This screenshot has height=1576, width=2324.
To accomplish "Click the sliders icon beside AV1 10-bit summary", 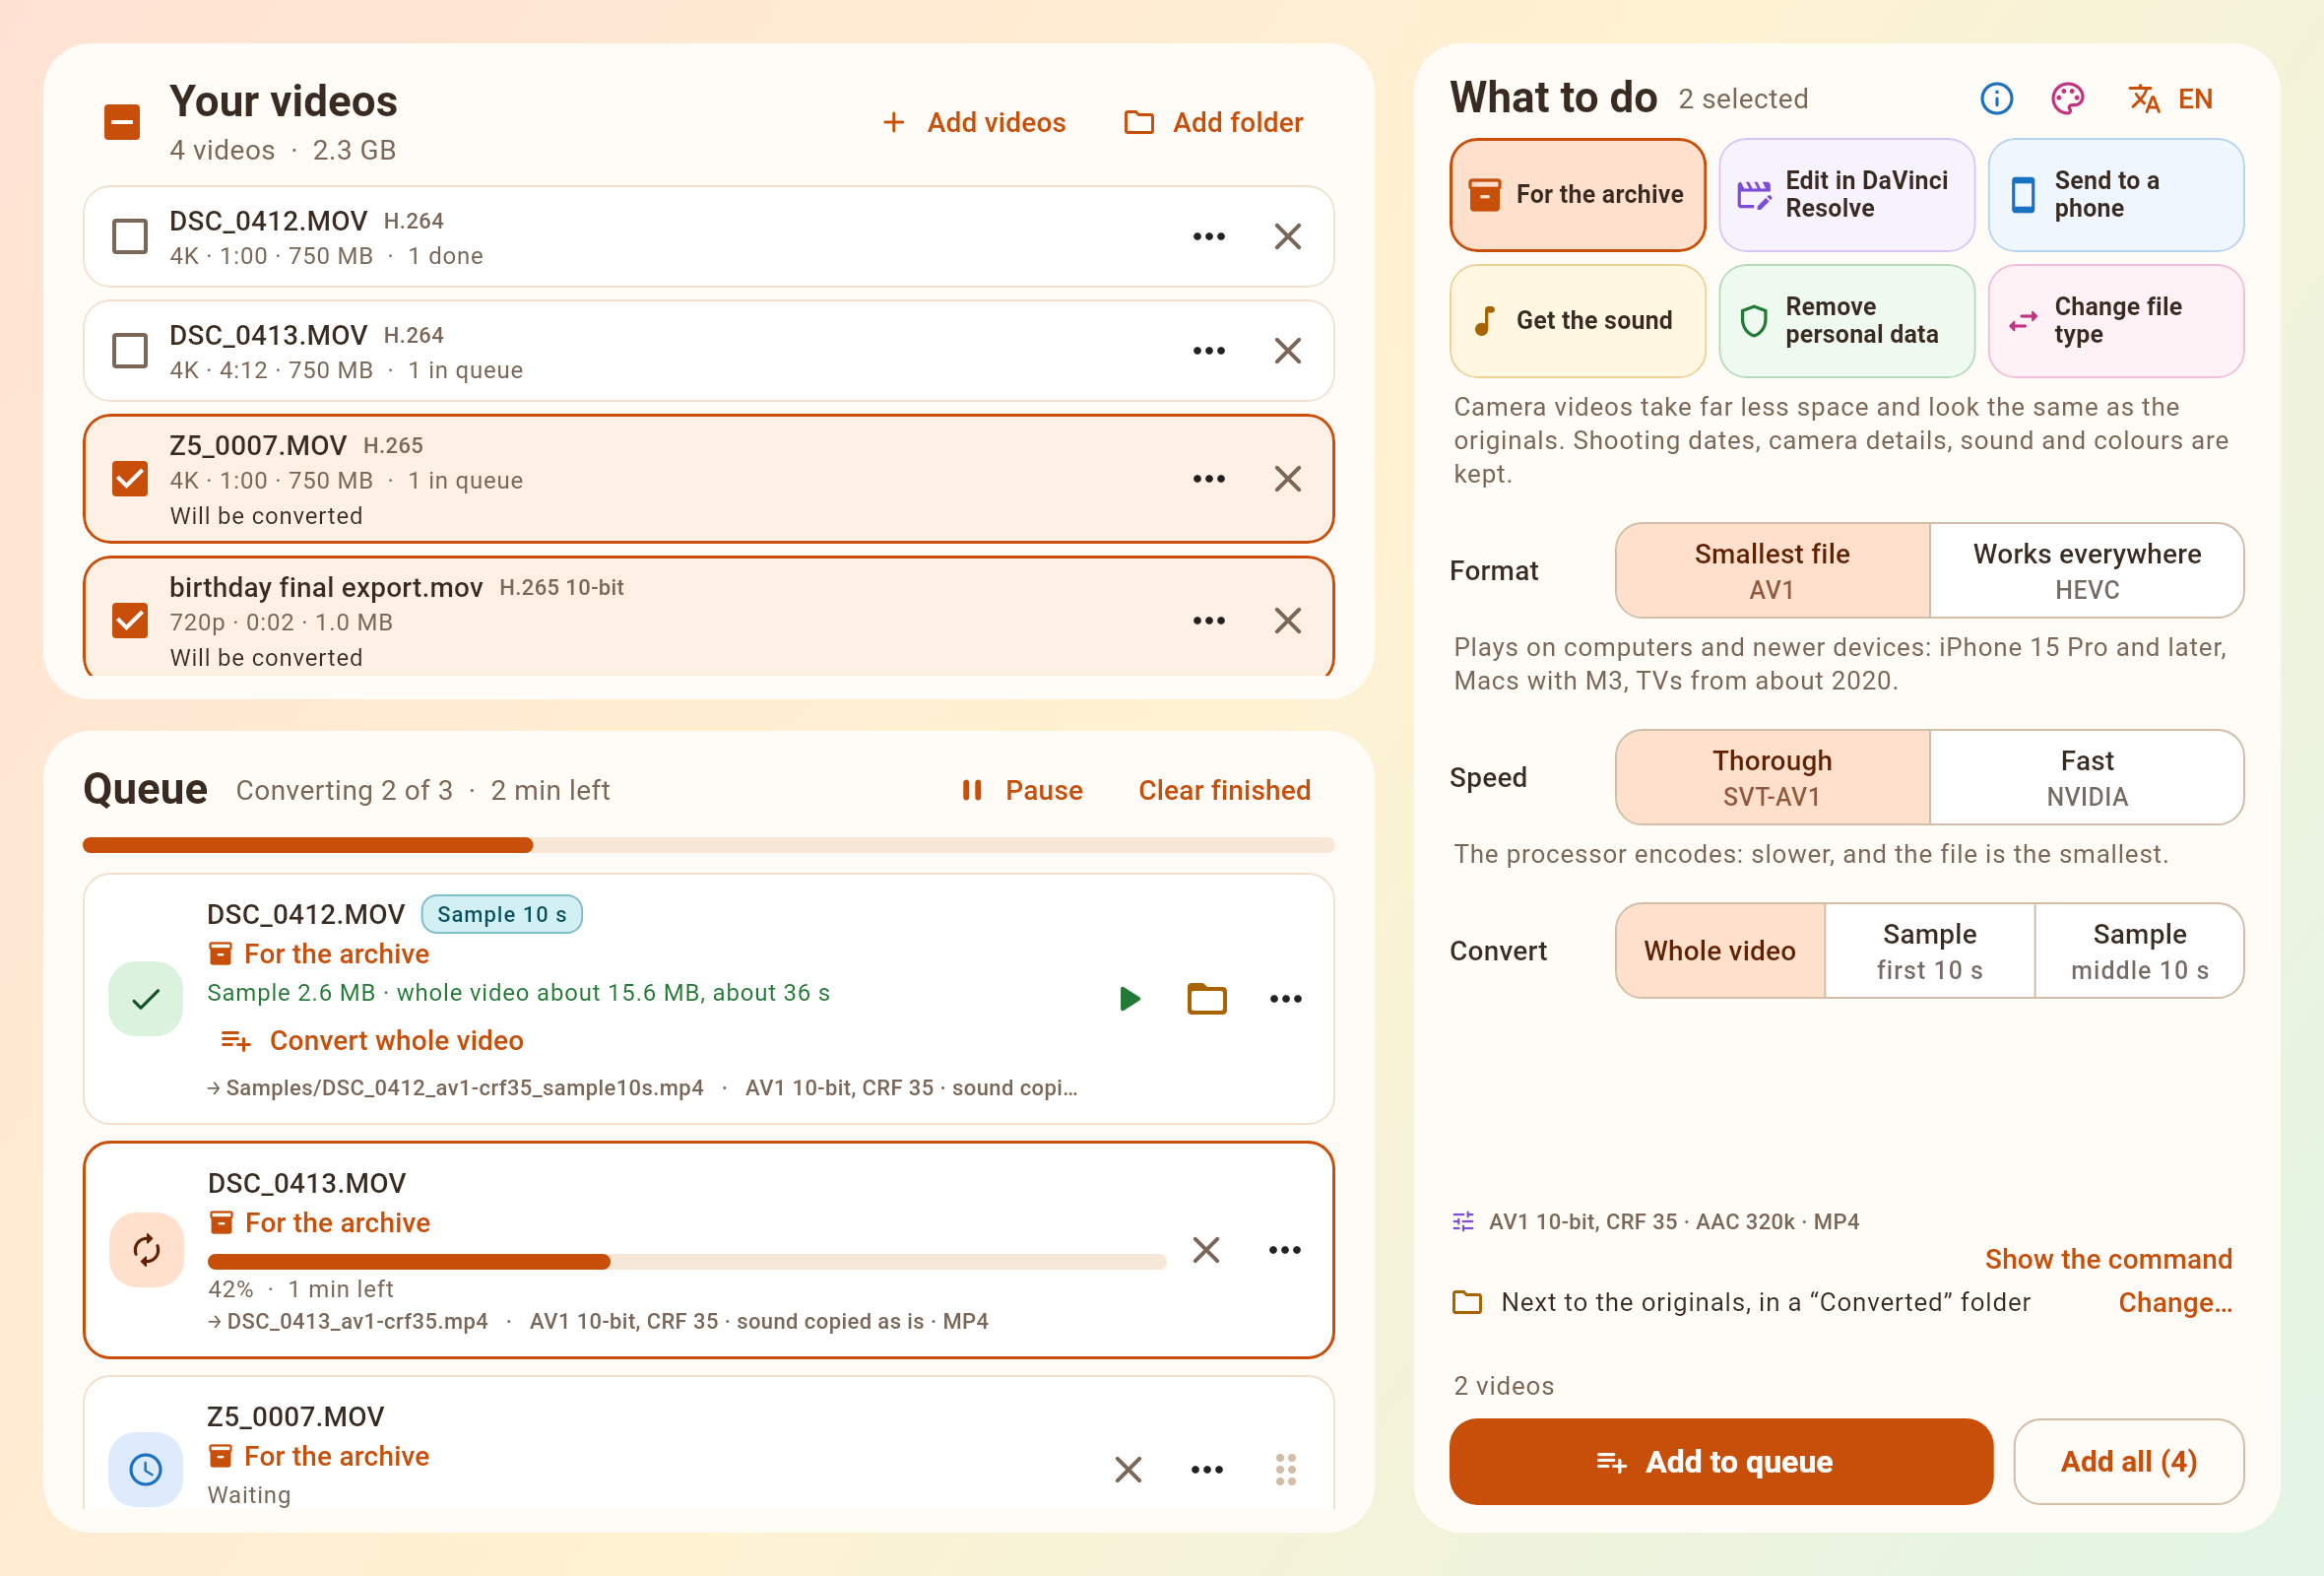I will (1462, 1221).
